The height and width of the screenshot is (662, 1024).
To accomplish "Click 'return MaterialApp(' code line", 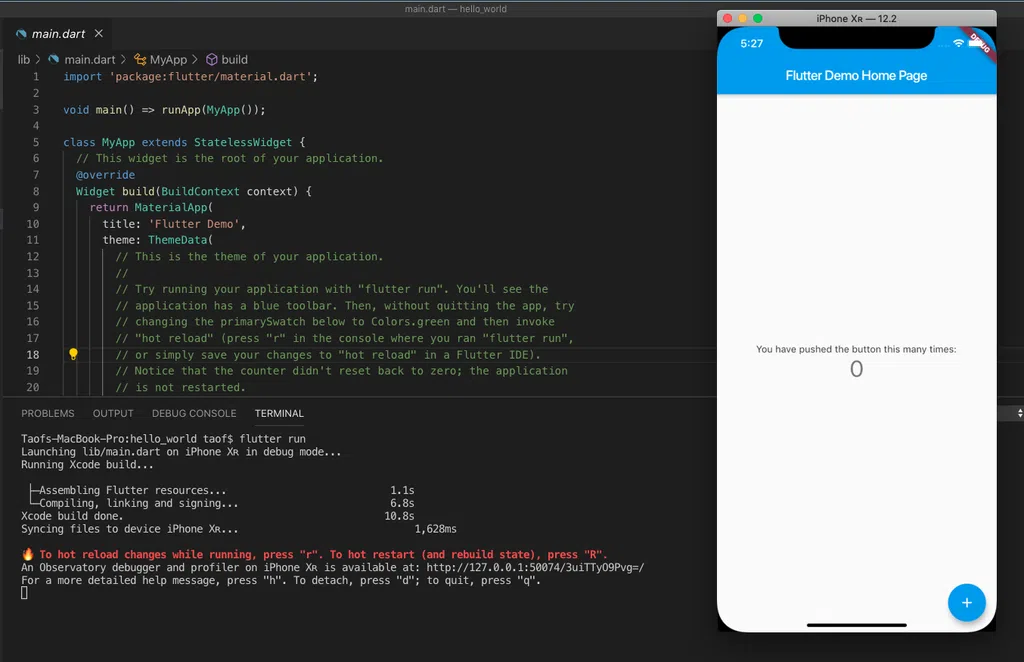I will click(x=152, y=207).
